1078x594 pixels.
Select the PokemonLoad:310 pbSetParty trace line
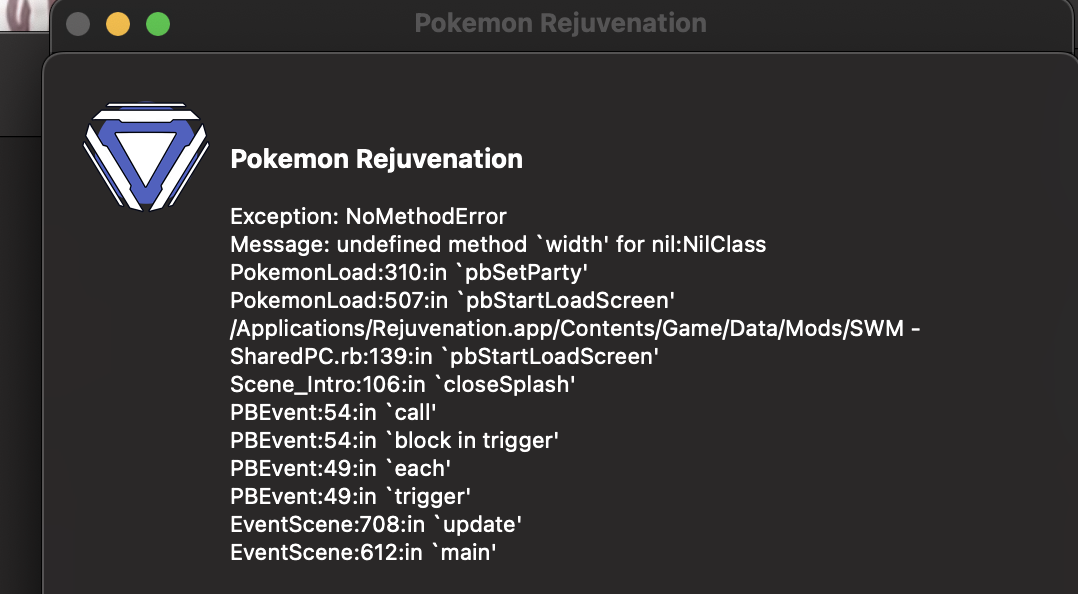click(409, 273)
